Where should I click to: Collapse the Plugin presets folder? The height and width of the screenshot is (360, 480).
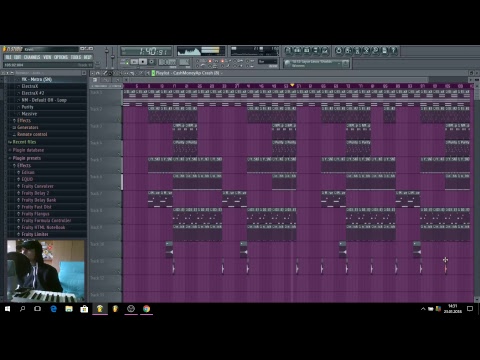click(27, 158)
